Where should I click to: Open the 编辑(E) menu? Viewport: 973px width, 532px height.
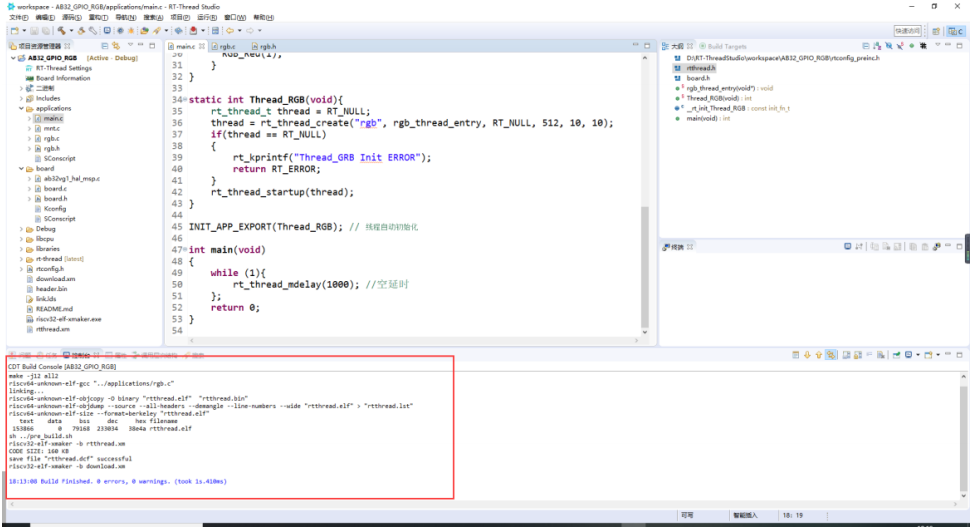[x=45, y=17]
